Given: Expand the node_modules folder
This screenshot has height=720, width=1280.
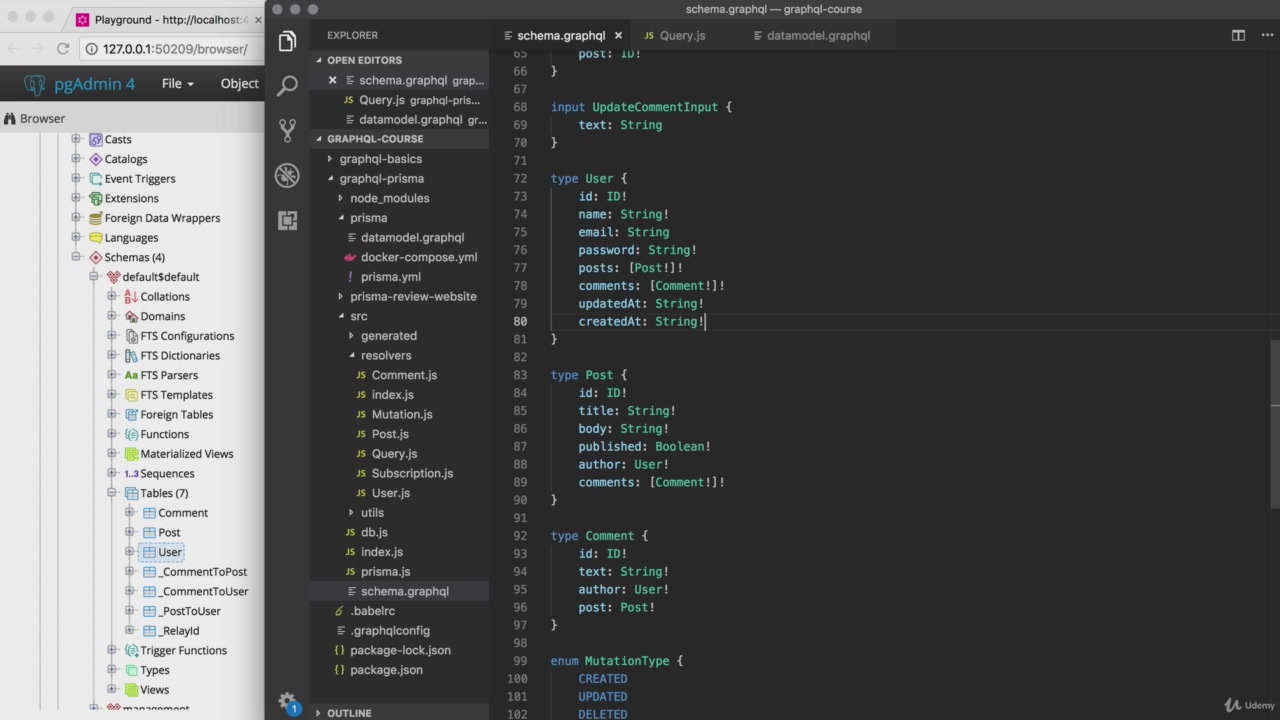Looking at the screenshot, I should [340, 198].
